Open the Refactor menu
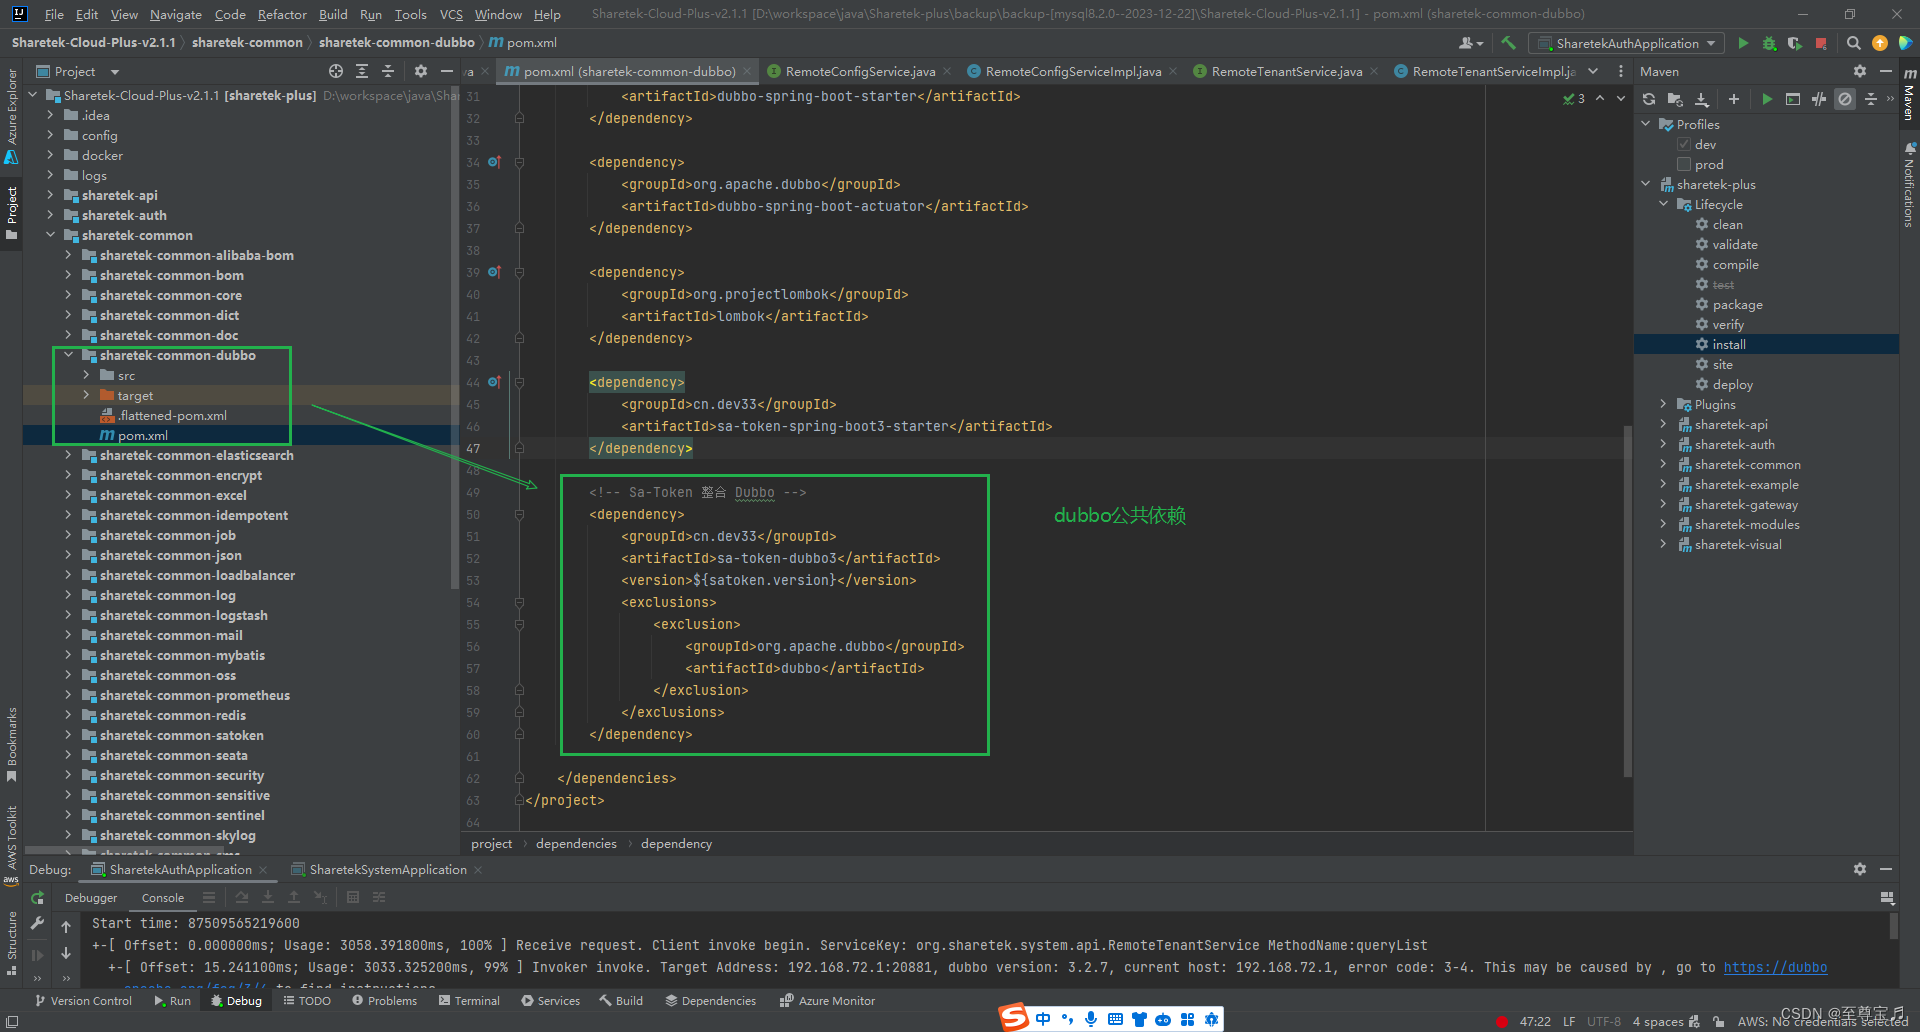The height and width of the screenshot is (1032, 1920). tap(282, 14)
